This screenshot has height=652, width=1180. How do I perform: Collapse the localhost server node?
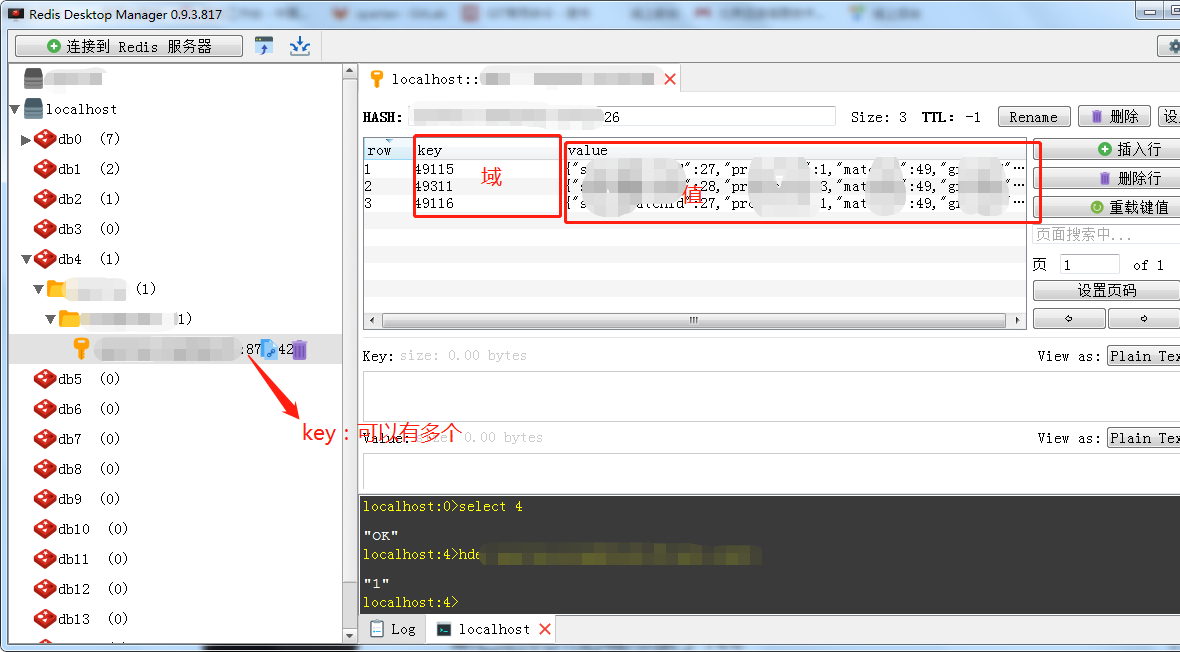14,109
